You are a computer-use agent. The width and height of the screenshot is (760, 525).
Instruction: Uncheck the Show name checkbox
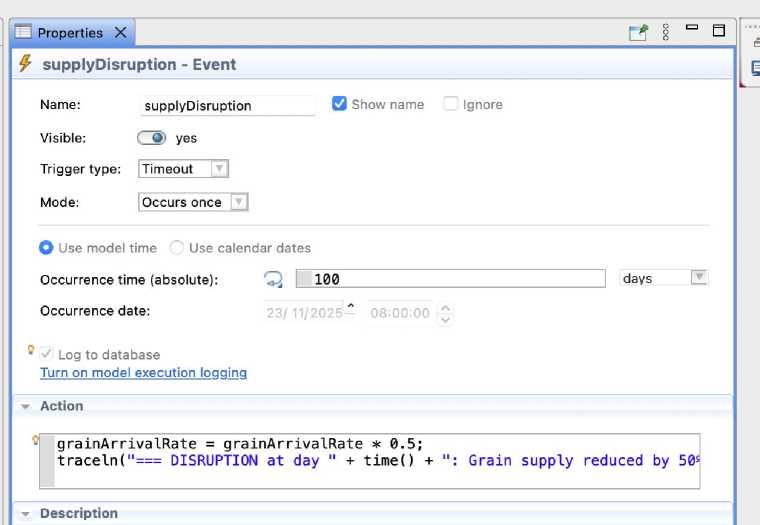click(340, 104)
